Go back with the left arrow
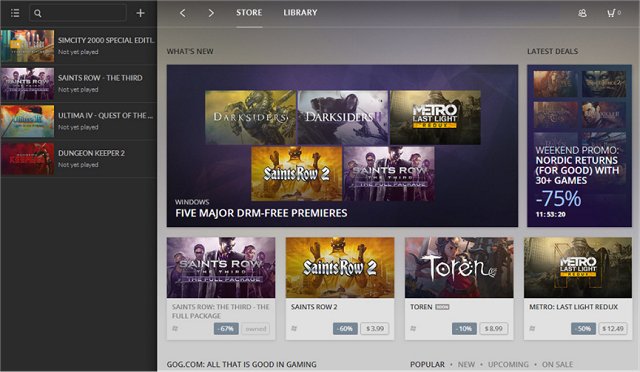The height and width of the screenshot is (372, 640). [x=182, y=13]
